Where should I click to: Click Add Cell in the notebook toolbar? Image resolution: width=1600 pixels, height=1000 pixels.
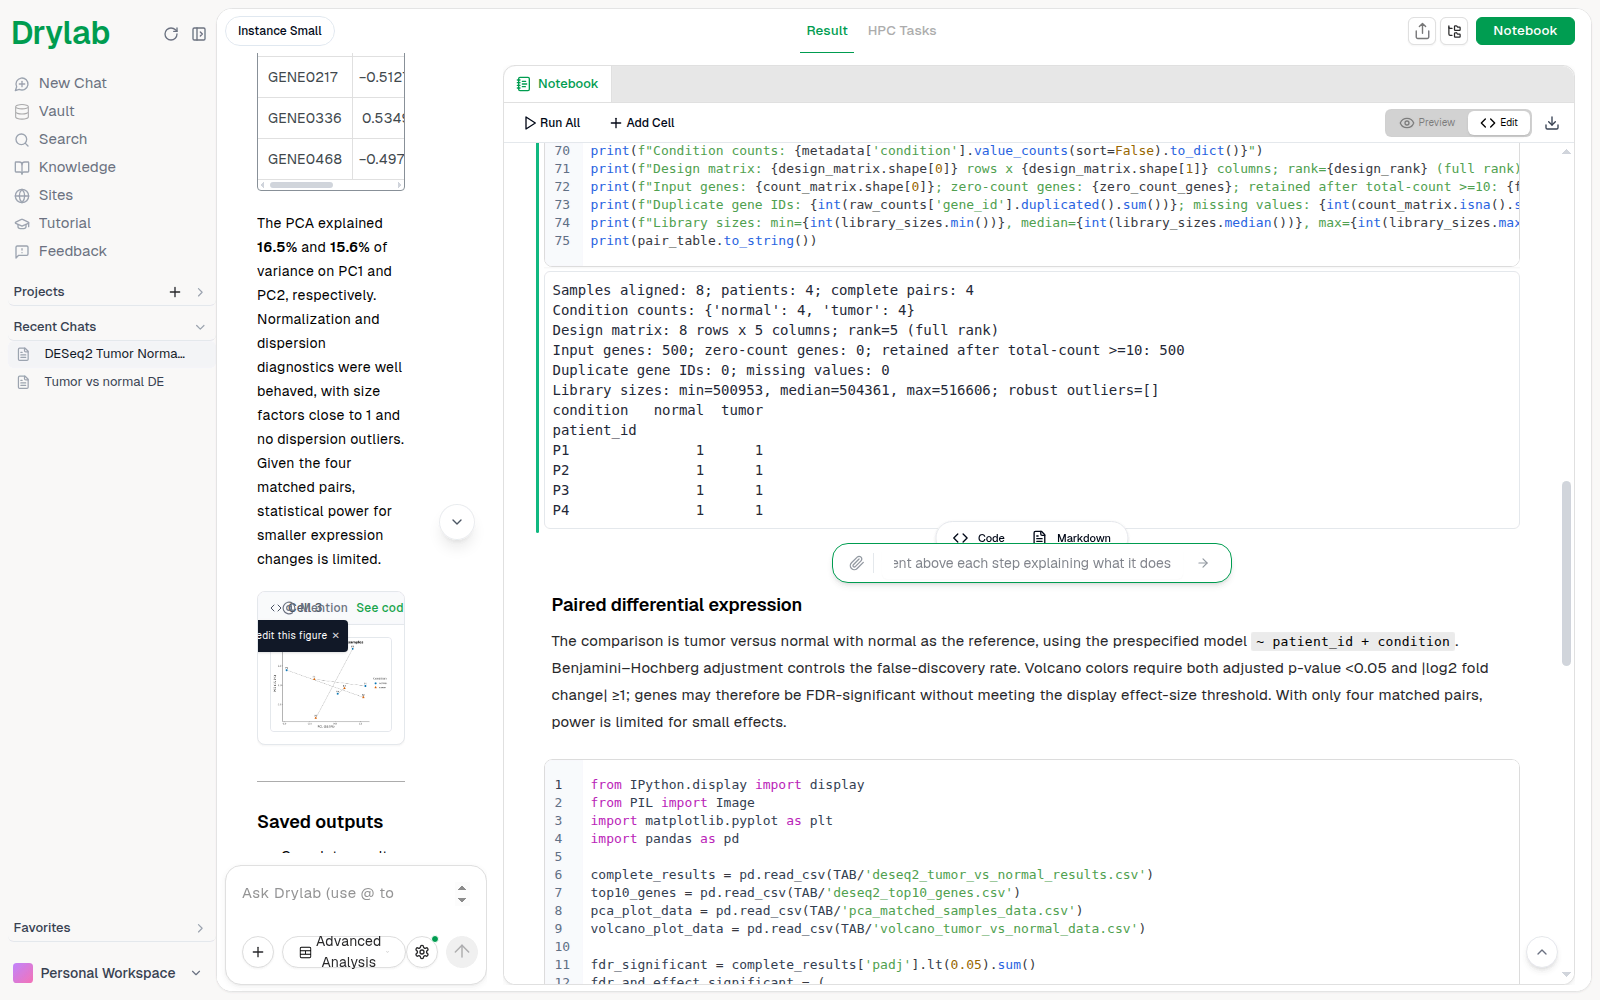click(642, 123)
